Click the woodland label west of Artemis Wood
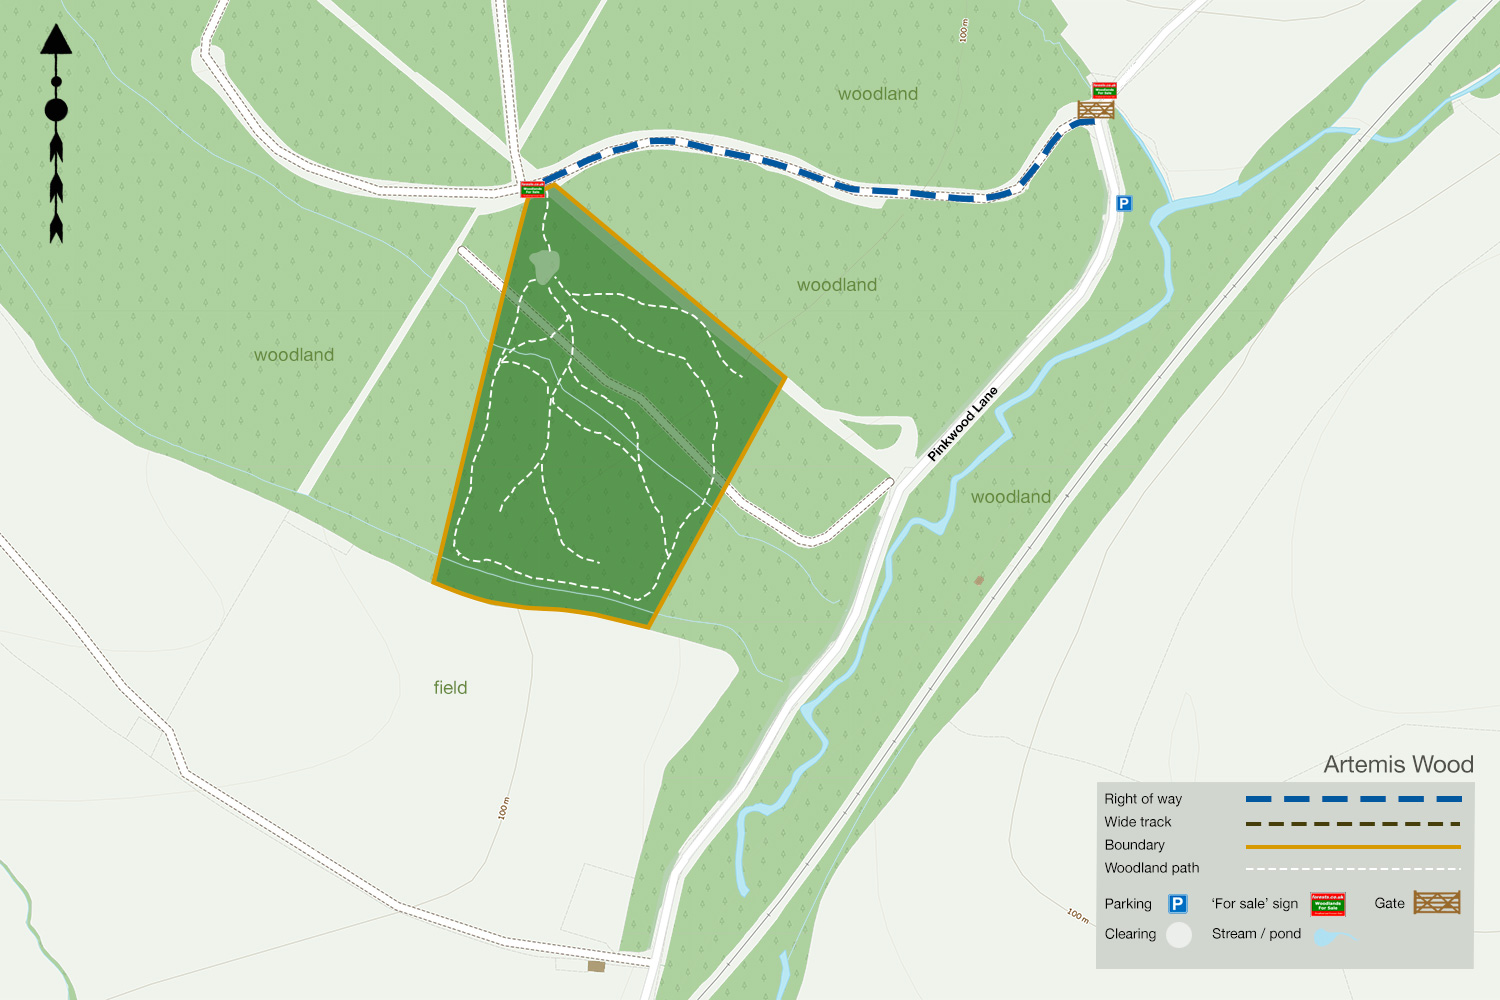The height and width of the screenshot is (1000, 1500). (x=294, y=355)
